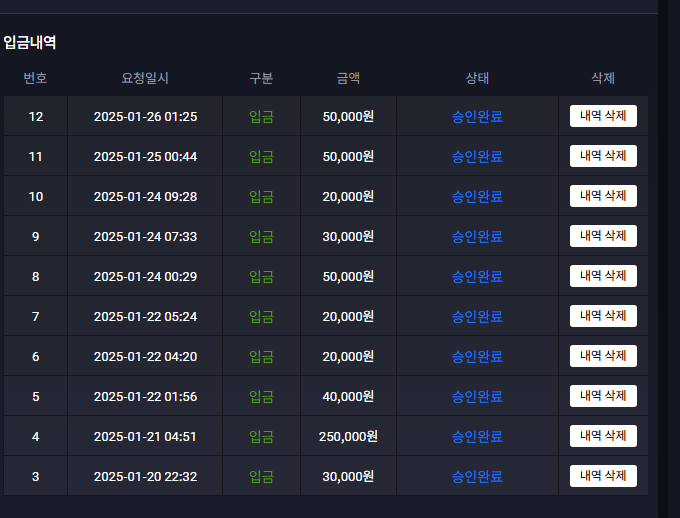Click 내역 삭제 for the 250,000원 deposit

coord(603,436)
